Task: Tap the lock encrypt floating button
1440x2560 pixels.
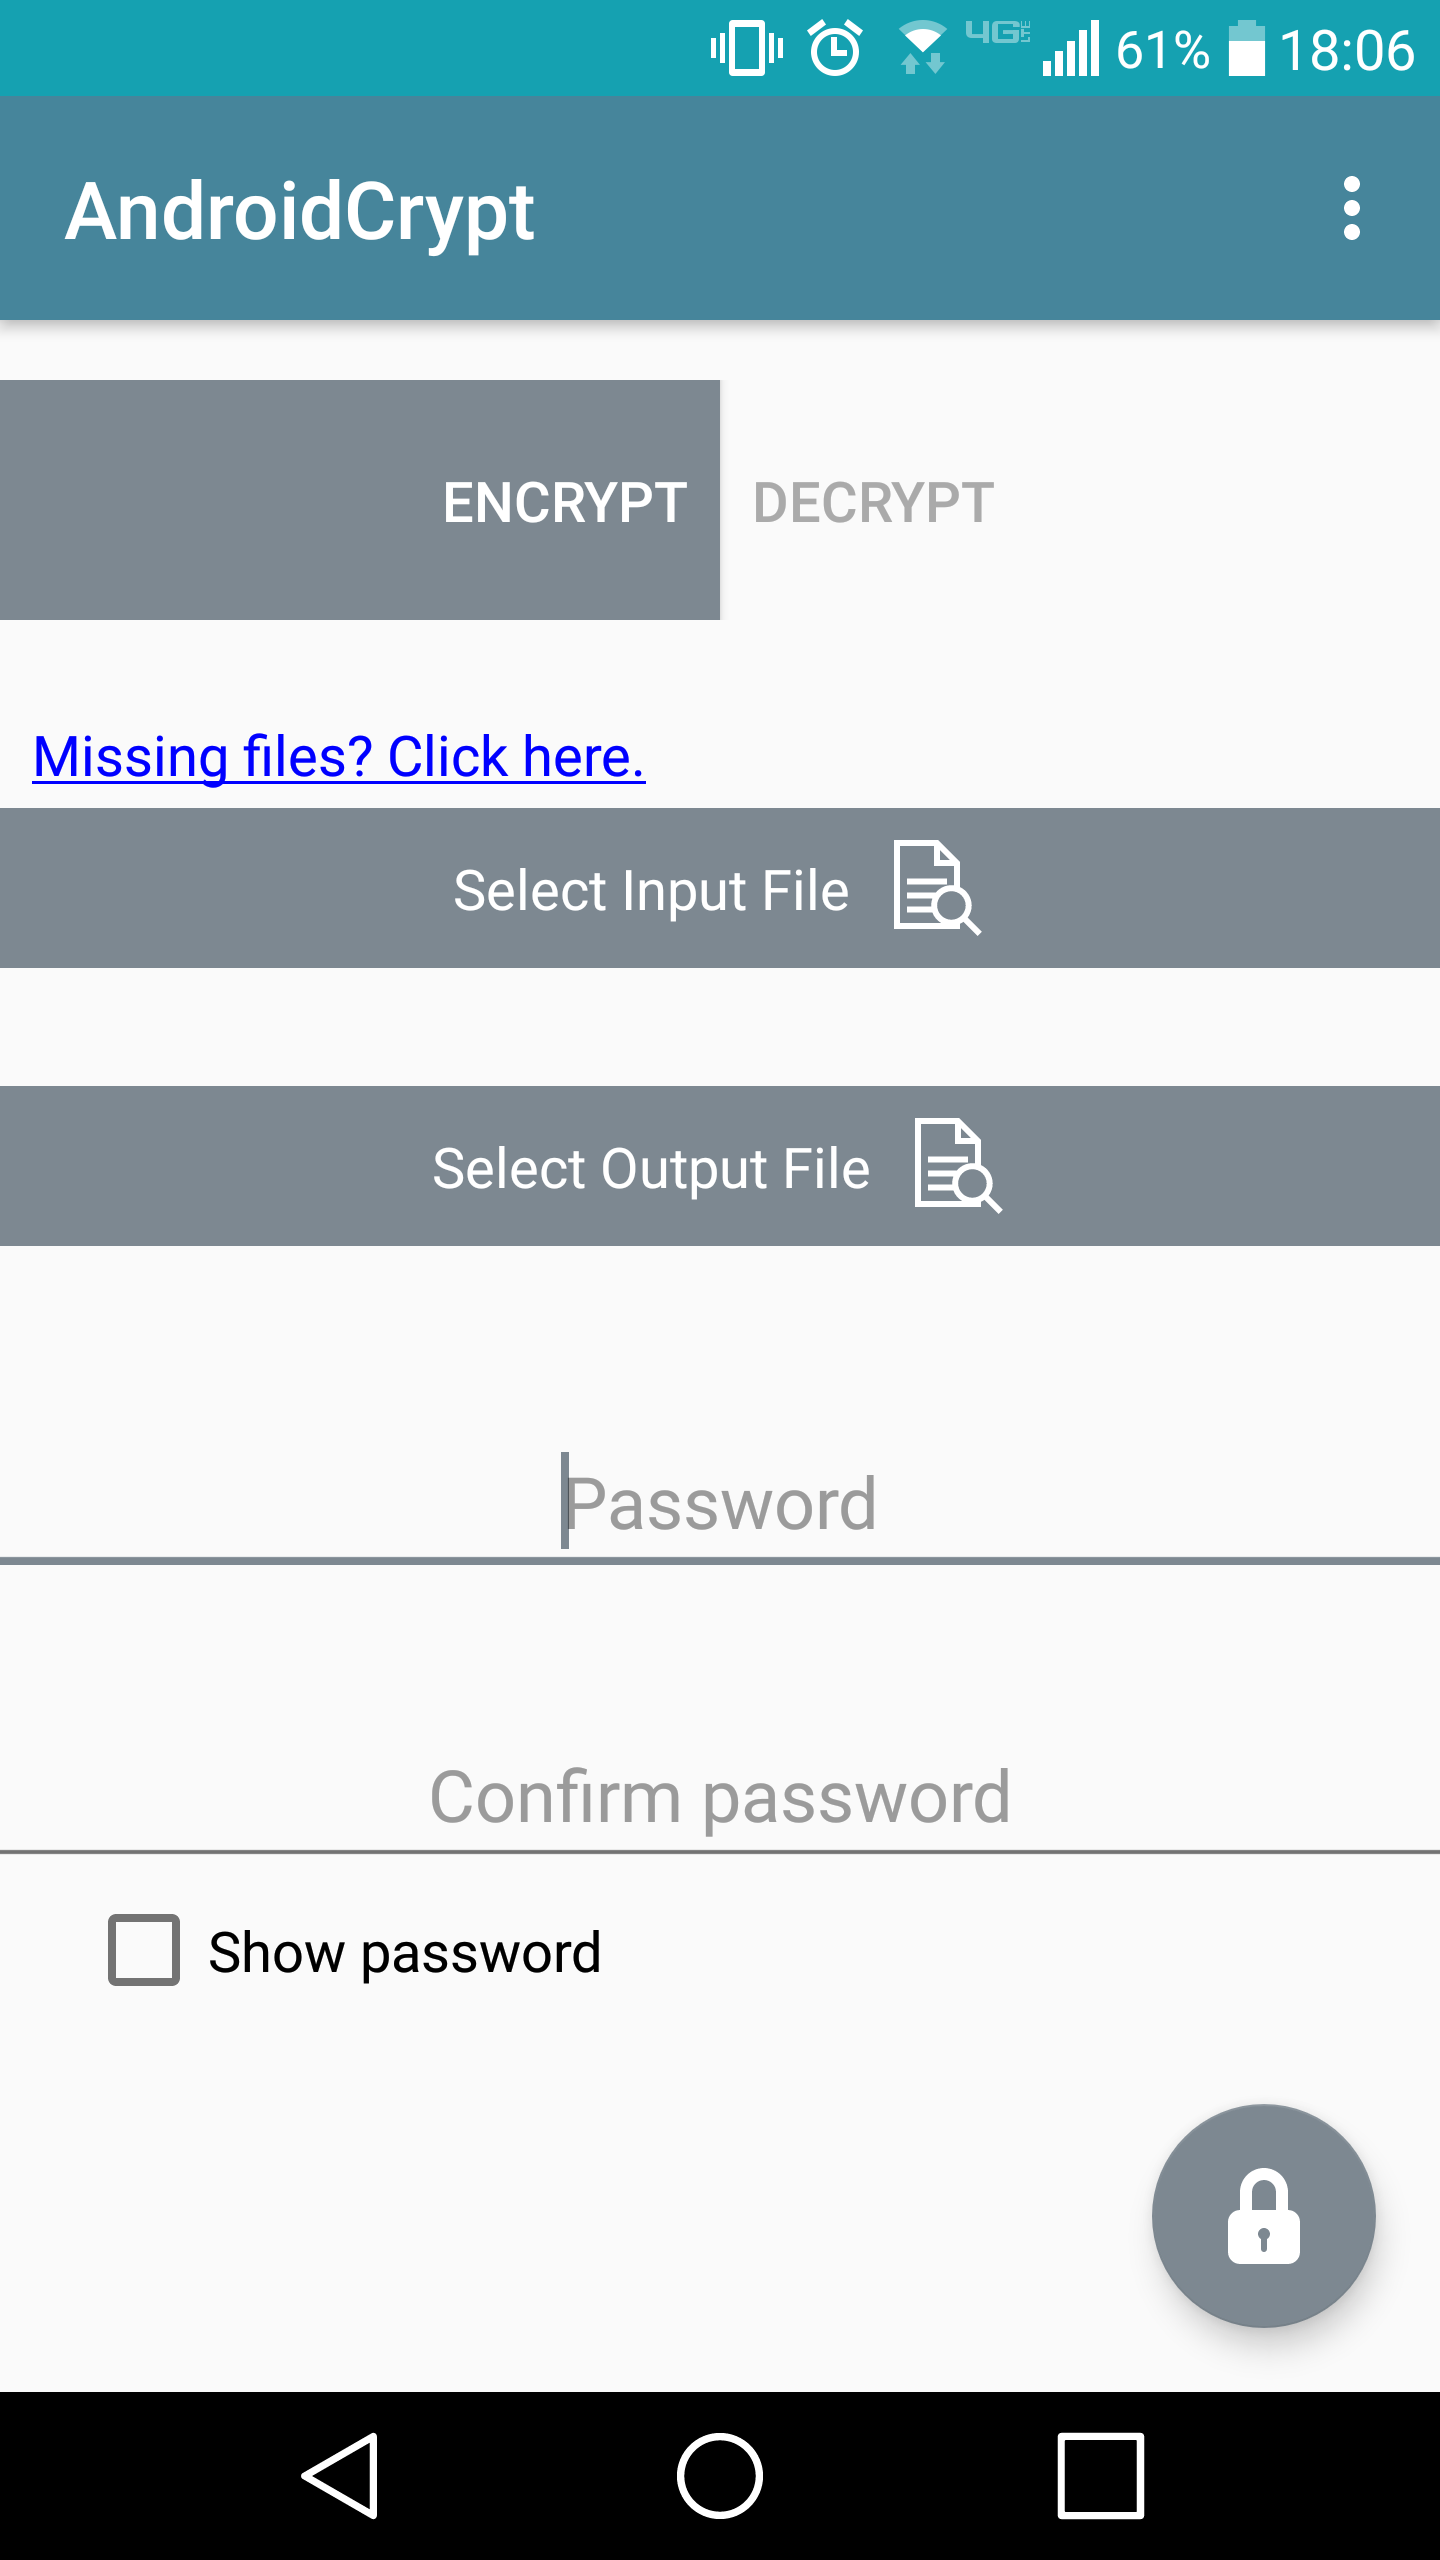Action: click(1263, 2215)
